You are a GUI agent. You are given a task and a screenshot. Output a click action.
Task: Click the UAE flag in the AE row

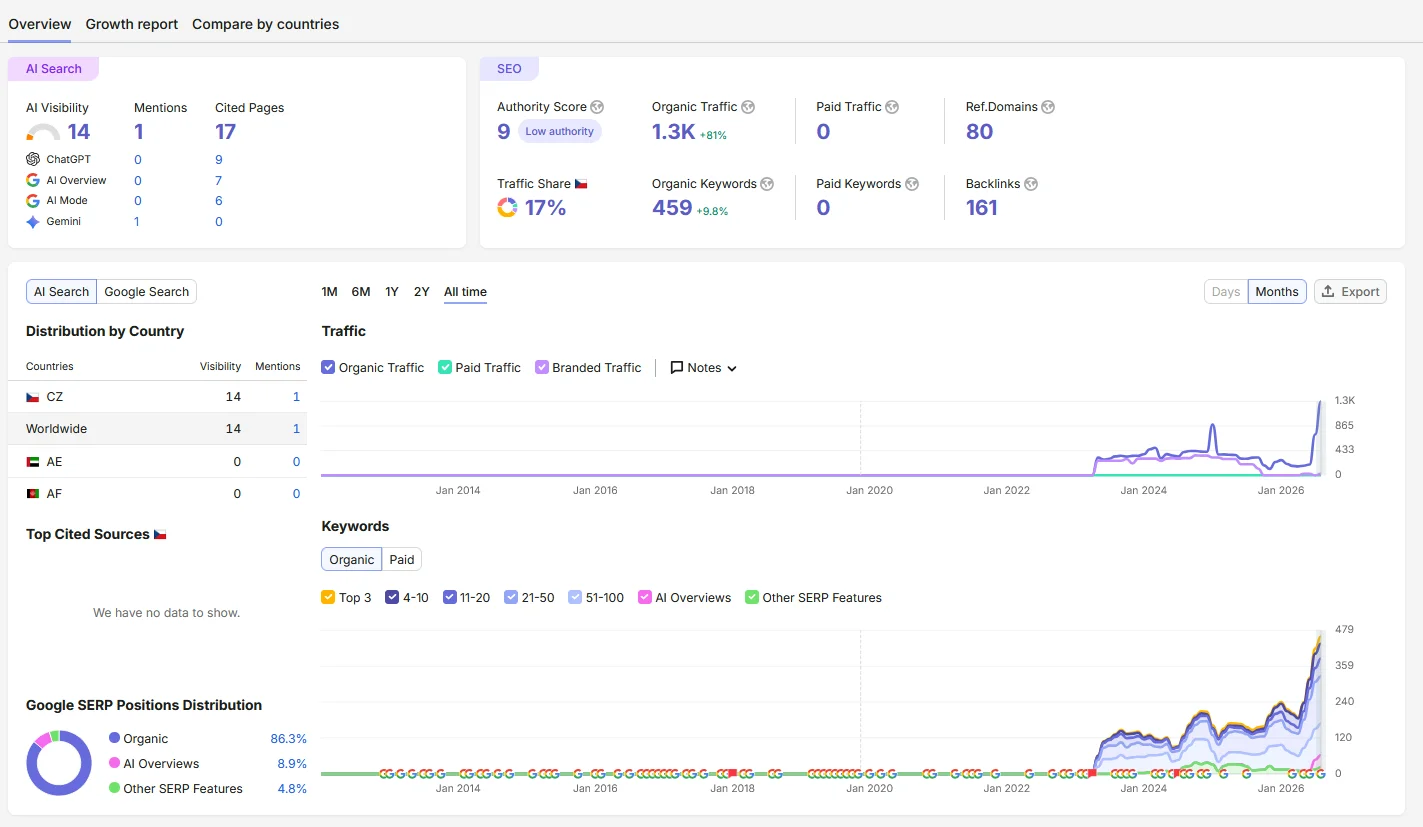[x=33, y=461]
